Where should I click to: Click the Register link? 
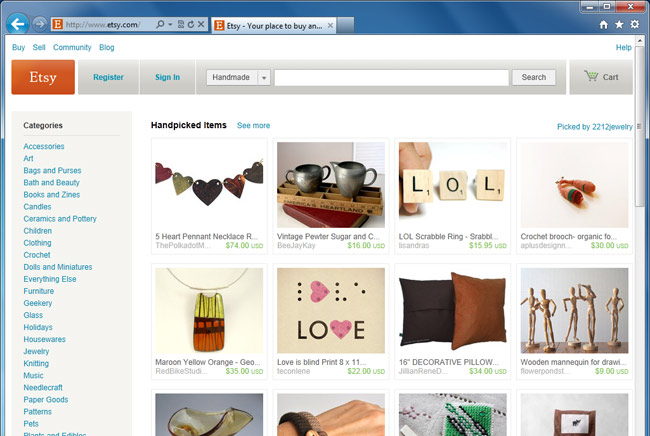pyautogui.click(x=108, y=77)
